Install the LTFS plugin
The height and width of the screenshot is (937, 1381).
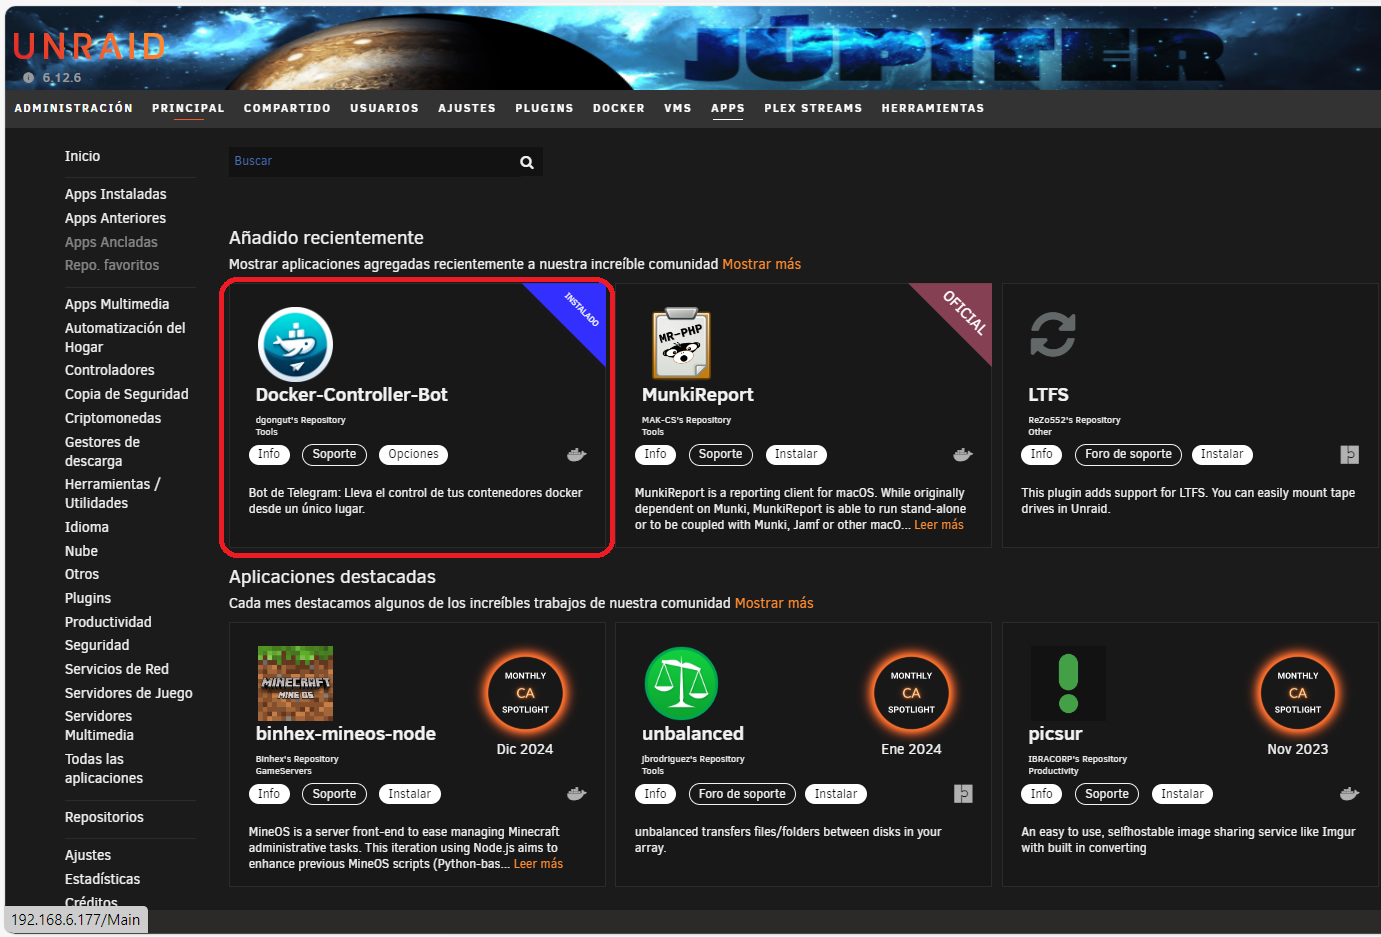click(1222, 455)
